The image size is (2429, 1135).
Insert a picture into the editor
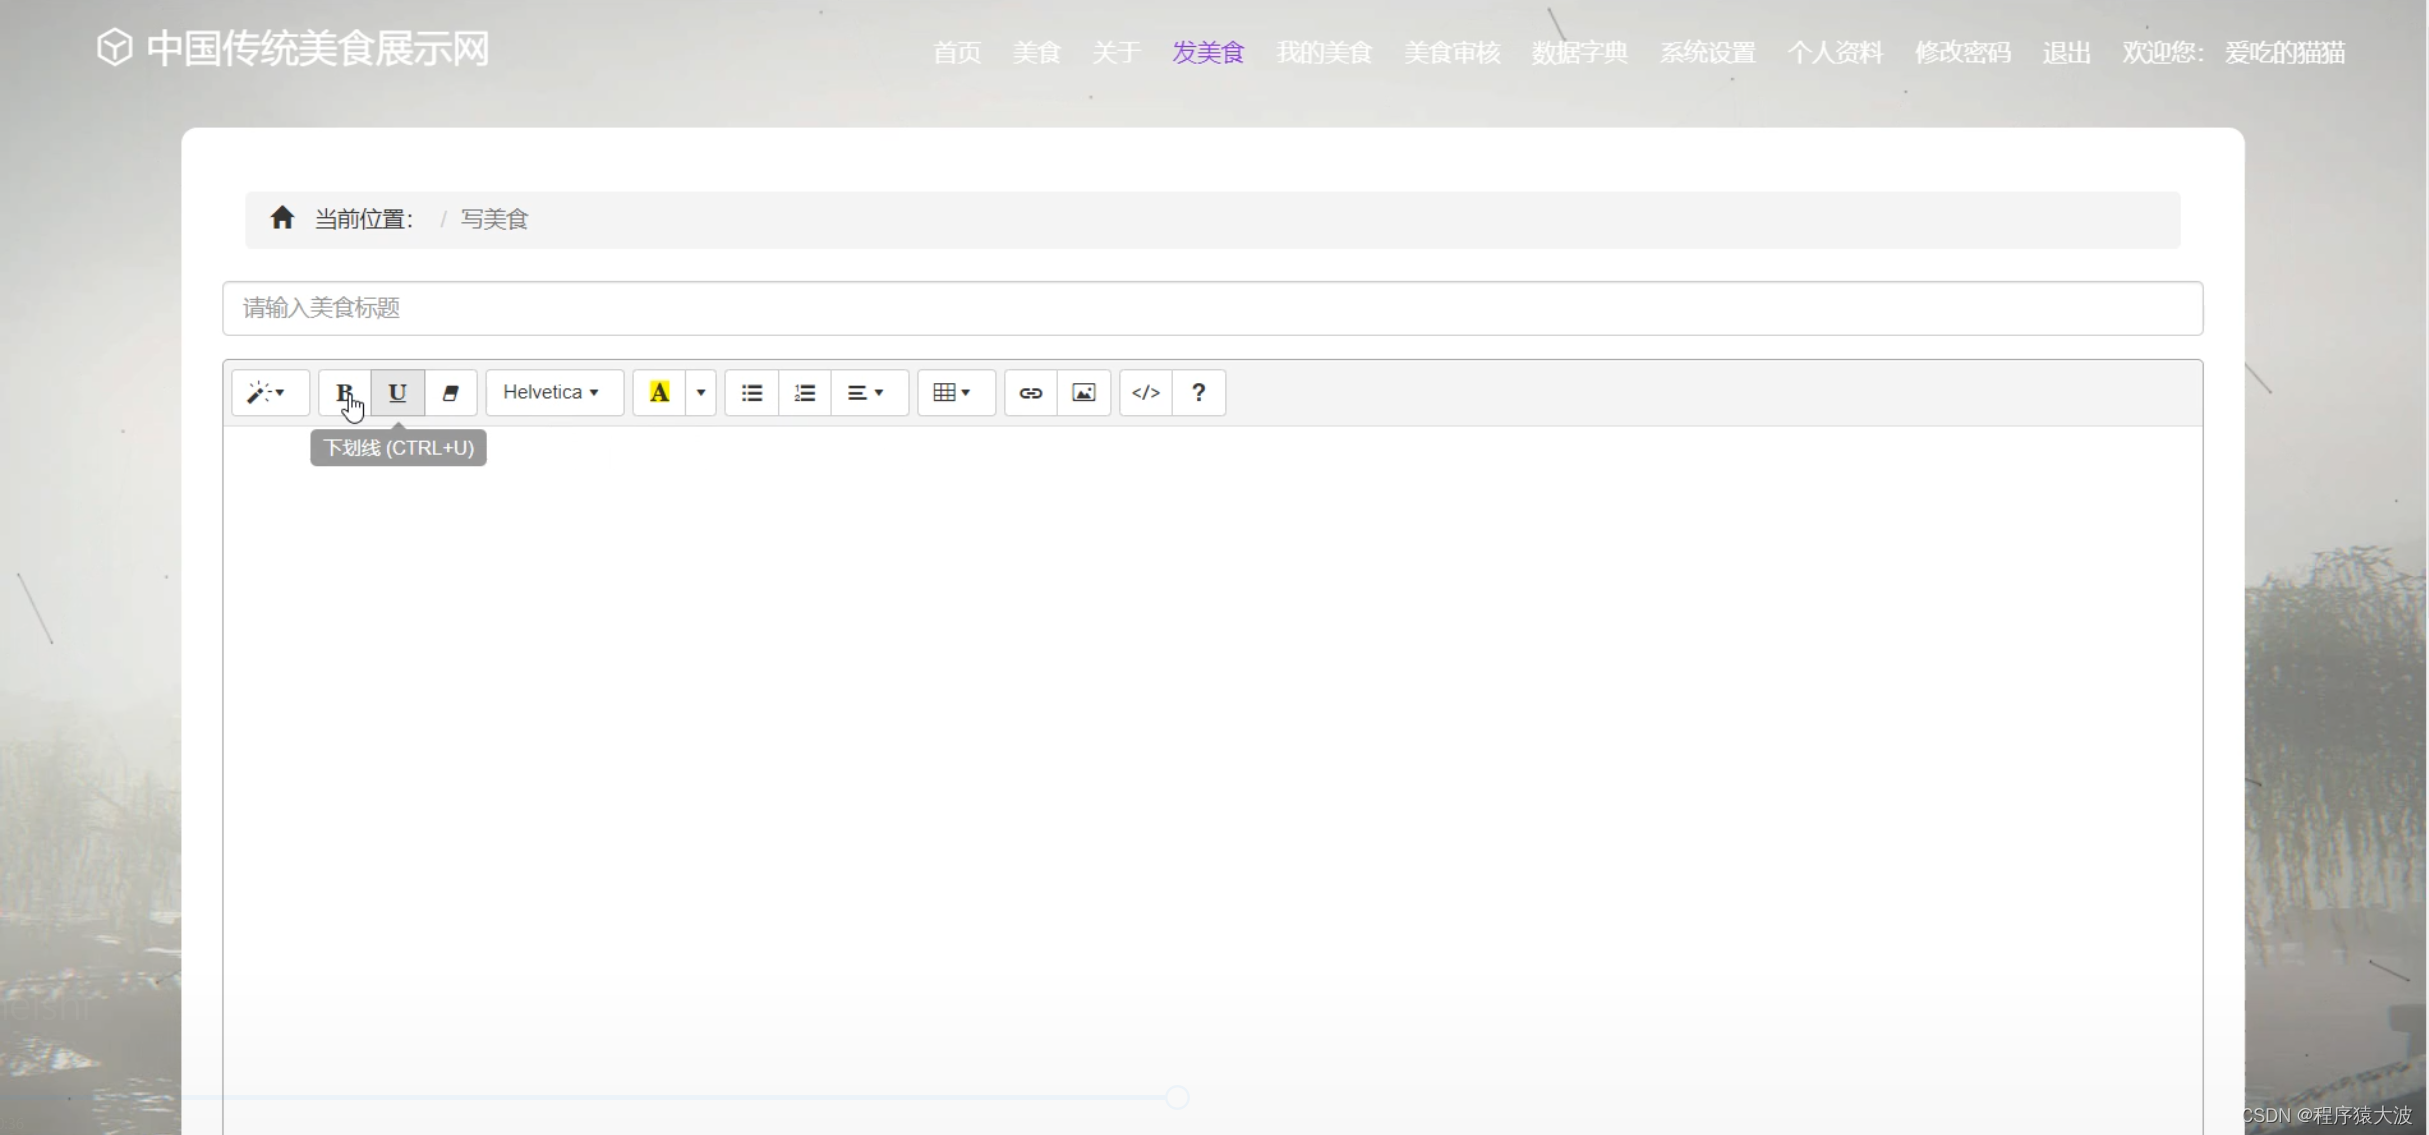tap(1083, 392)
